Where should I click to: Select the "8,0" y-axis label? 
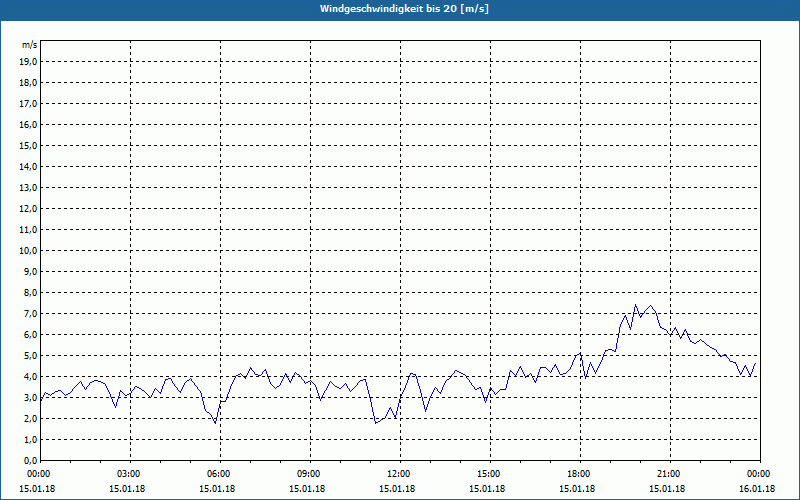pyautogui.click(x=30, y=292)
